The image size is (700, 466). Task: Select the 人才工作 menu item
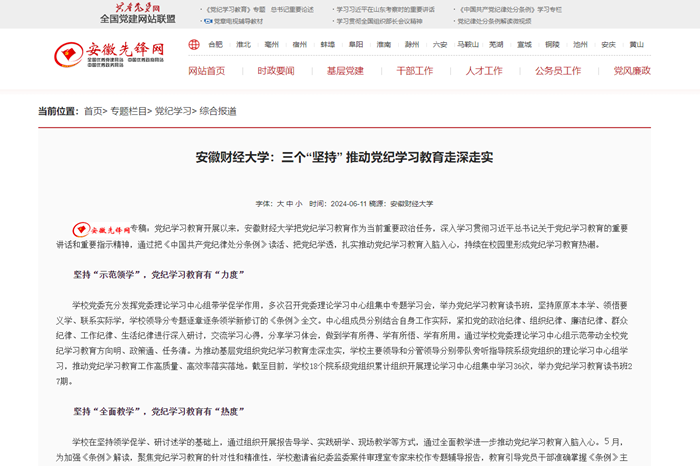click(484, 71)
